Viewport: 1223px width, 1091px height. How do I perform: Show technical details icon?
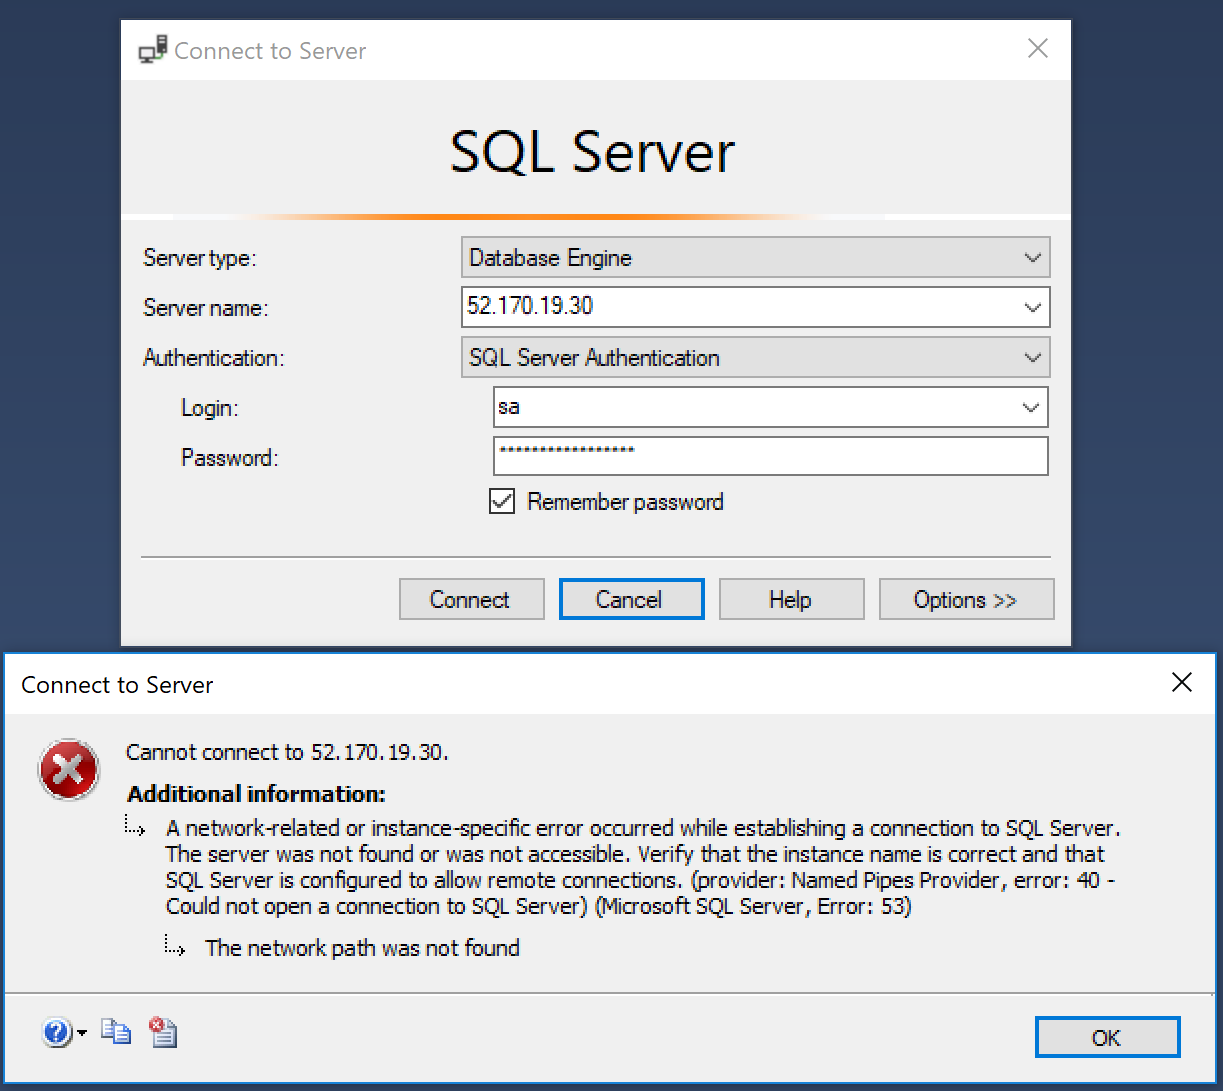pyautogui.click(x=162, y=1032)
